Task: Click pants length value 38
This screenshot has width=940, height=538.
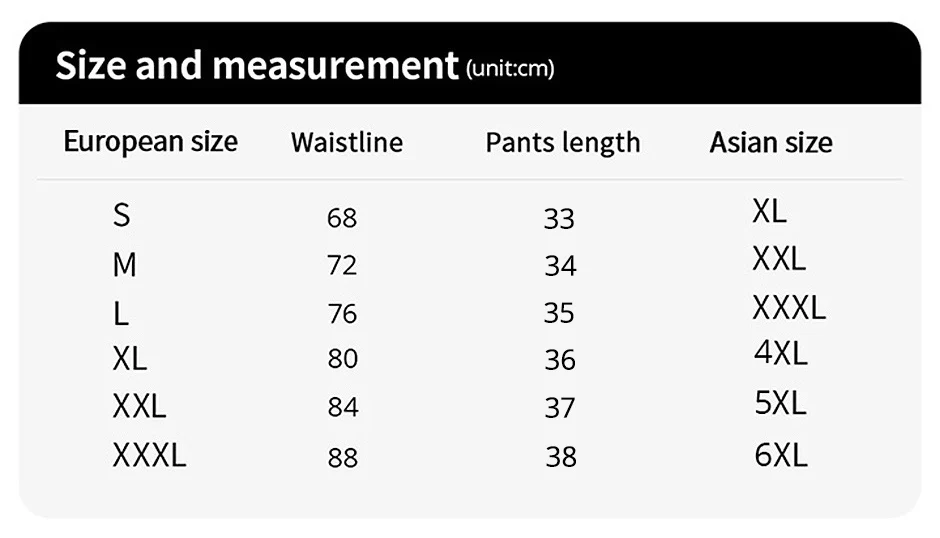Action: (561, 457)
